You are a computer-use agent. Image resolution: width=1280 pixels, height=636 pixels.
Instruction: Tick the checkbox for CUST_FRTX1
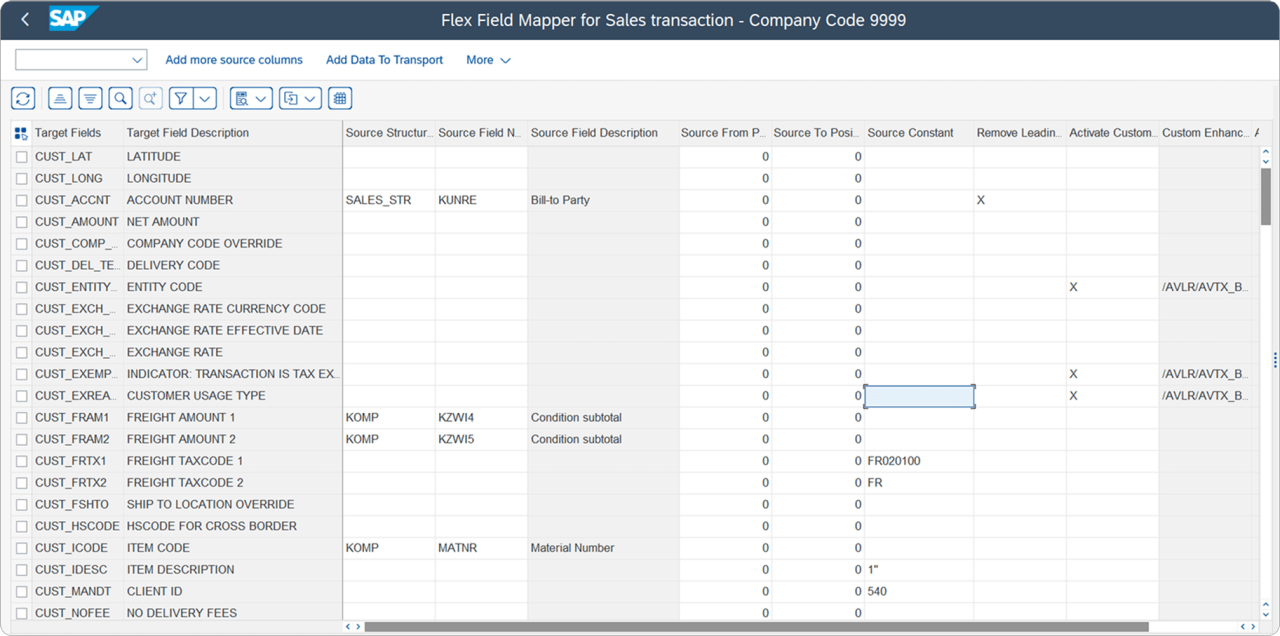[21, 461]
